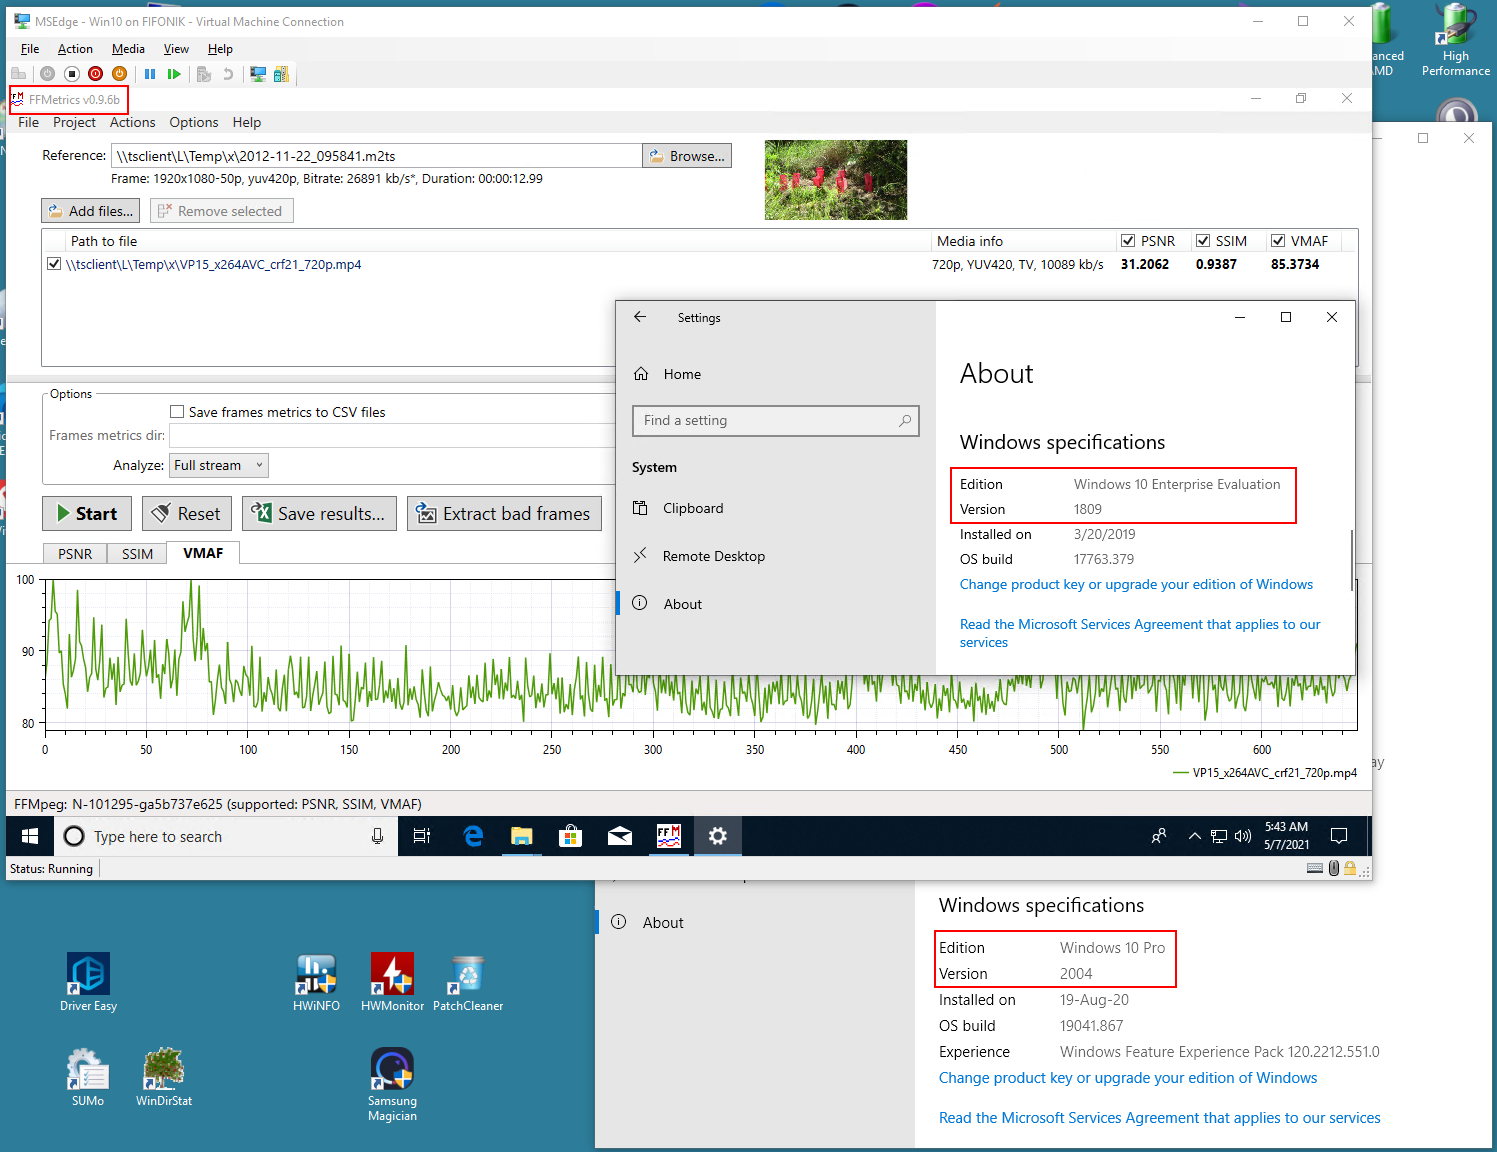Revert the virtual machine using undo icon
1497x1152 pixels.
[x=228, y=73]
